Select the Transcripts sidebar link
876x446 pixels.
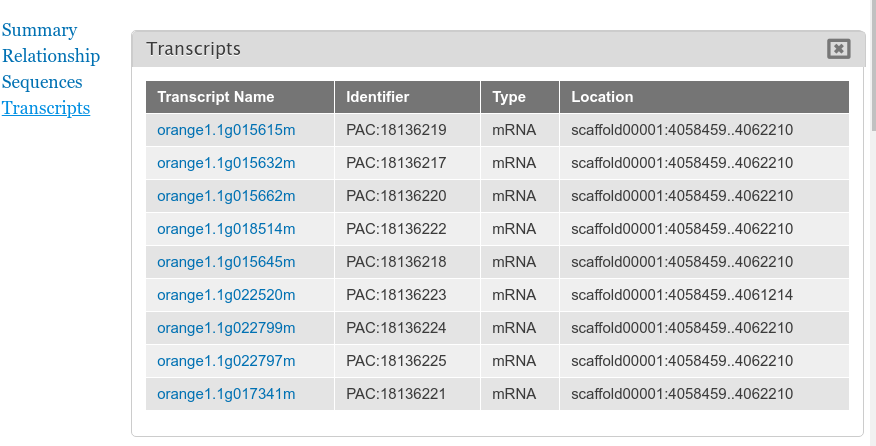coord(46,107)
